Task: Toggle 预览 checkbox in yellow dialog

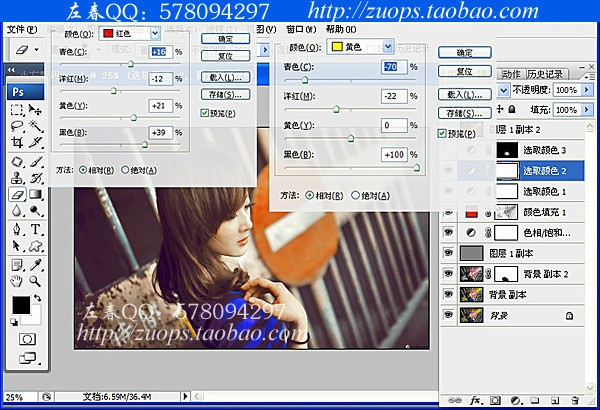Action: pos(442,134)
